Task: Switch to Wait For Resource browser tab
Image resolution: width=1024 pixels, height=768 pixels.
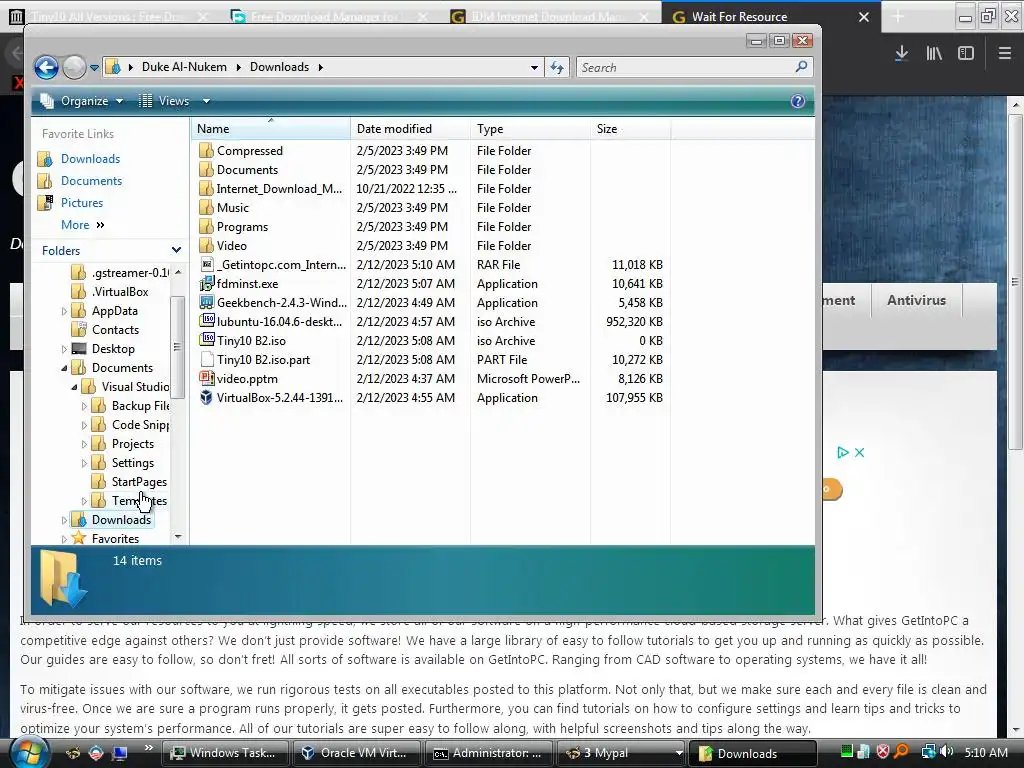Action: [x=739, y=17]
